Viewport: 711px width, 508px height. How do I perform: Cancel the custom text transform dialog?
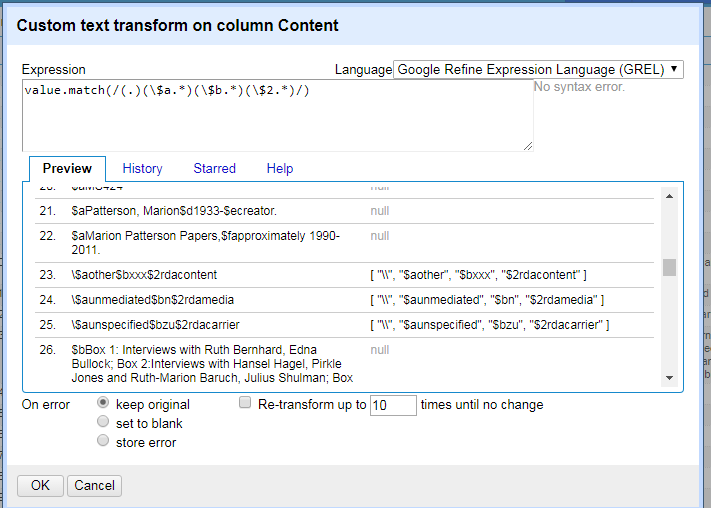click(94, 485)
